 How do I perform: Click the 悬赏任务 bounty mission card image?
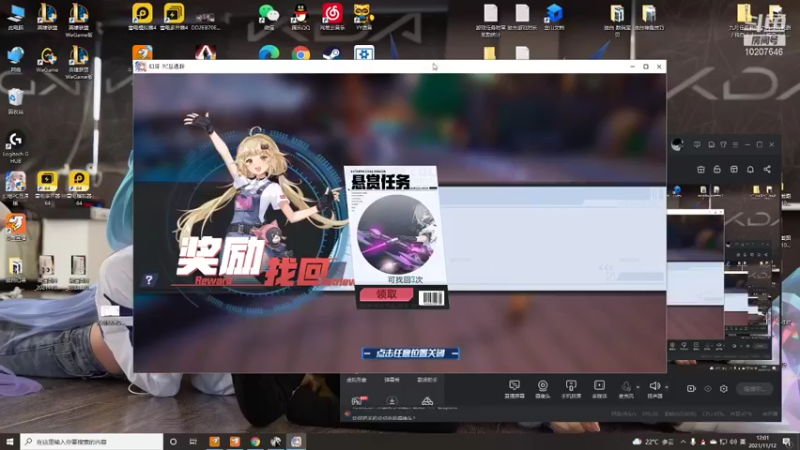[x=396, y=234]
